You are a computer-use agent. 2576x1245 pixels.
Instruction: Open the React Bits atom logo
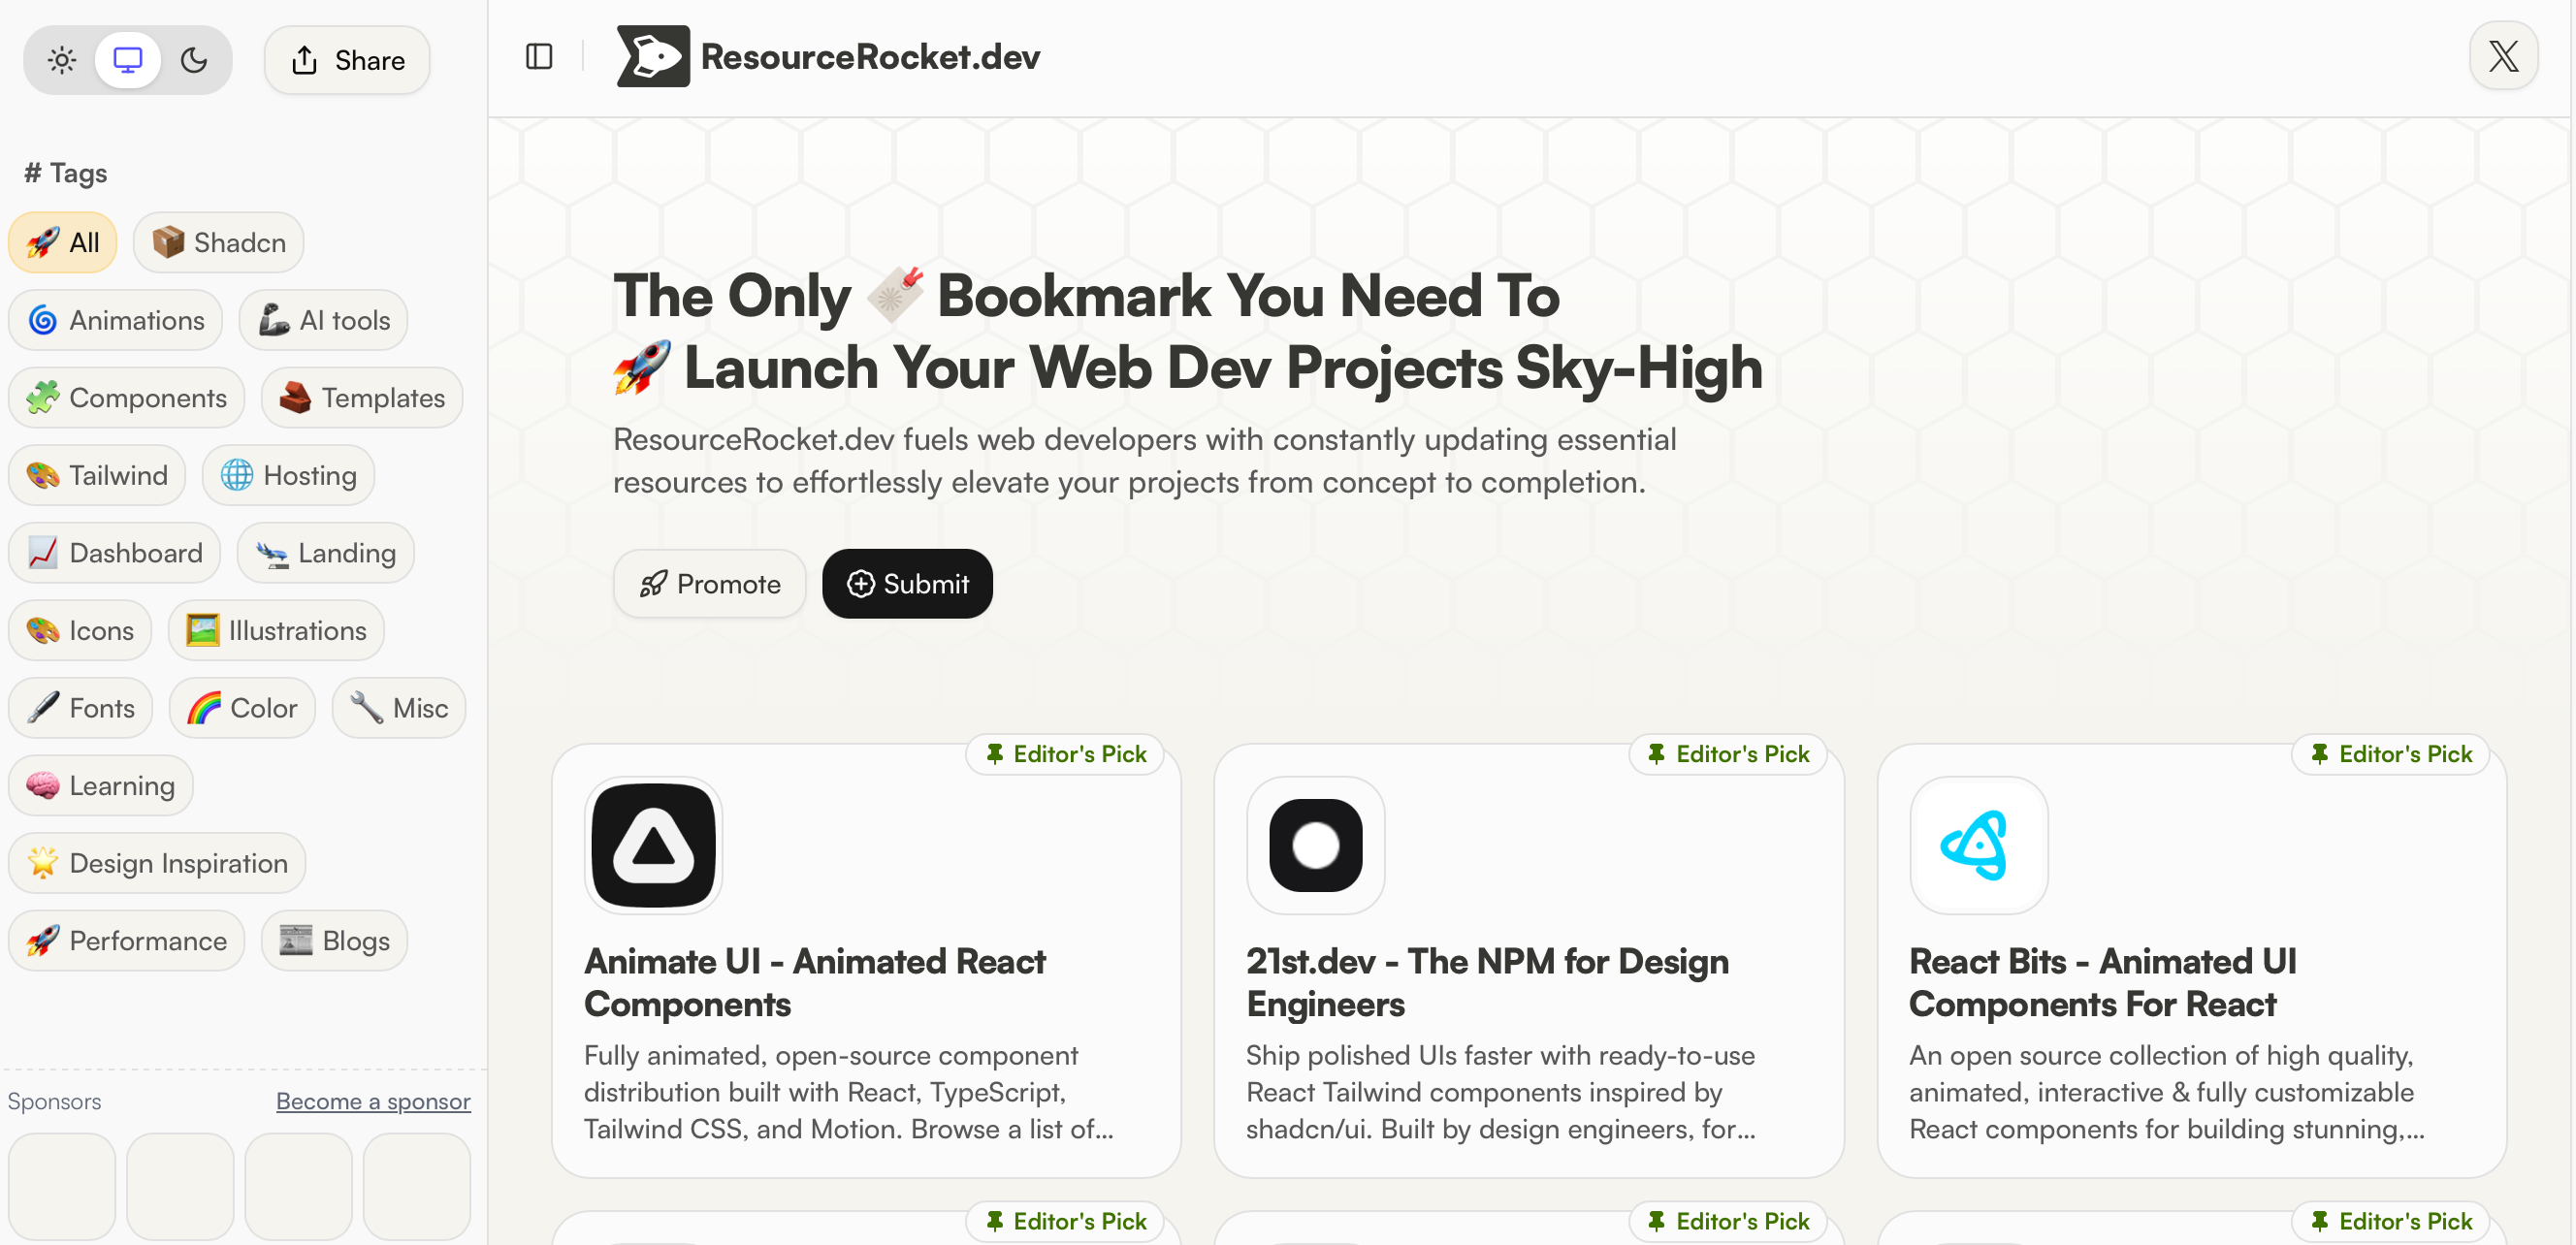(x=1978, y=845)
